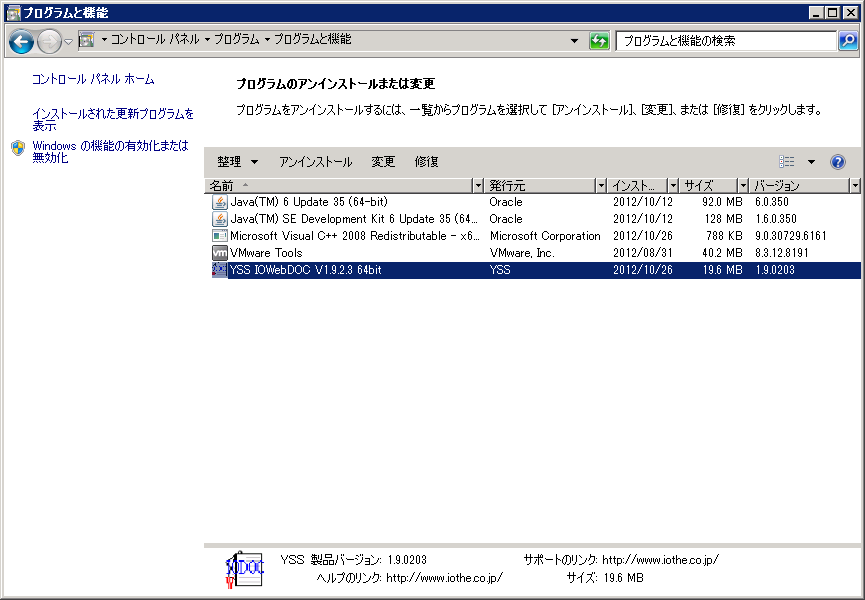
Task: Click the magnifier search icon
Action: click(848, 41)
